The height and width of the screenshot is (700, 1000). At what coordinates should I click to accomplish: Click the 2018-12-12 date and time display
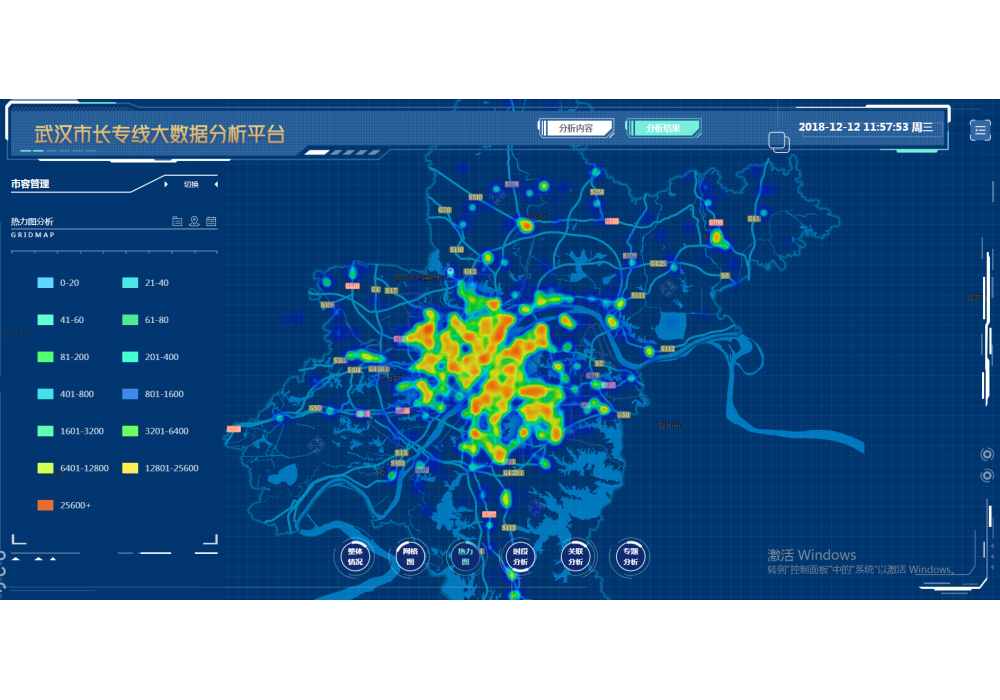pyautogui.click(x=865, y=127)
